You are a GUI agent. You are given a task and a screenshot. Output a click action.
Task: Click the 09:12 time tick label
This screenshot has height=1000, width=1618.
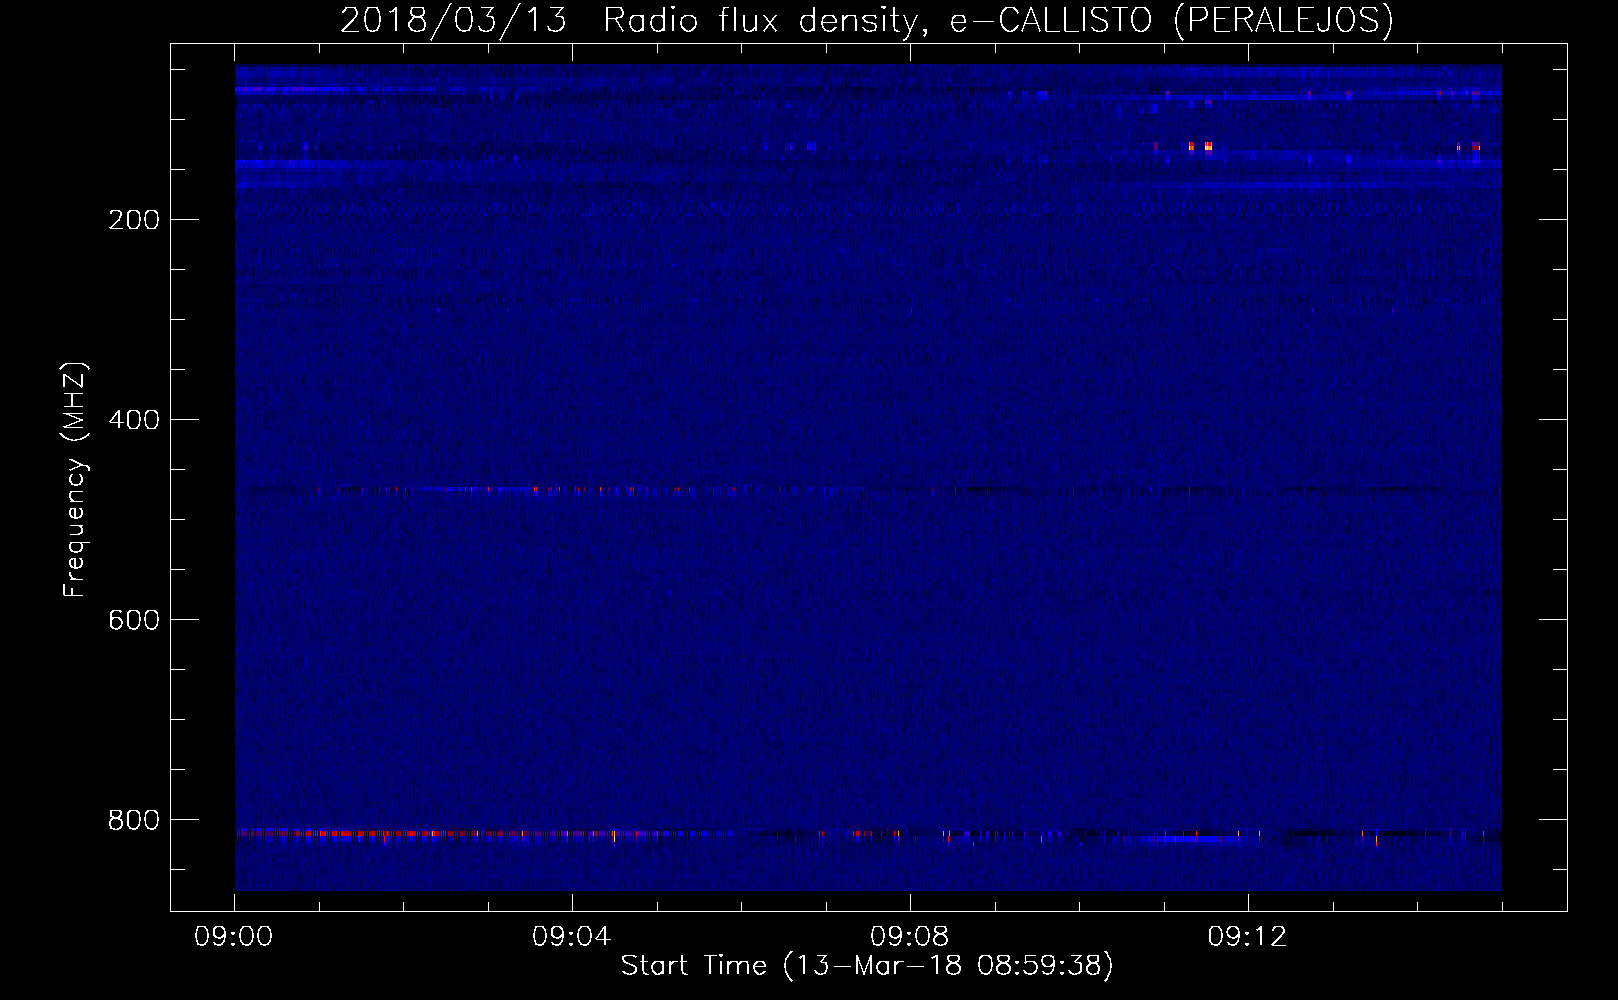pos(1248,937)
